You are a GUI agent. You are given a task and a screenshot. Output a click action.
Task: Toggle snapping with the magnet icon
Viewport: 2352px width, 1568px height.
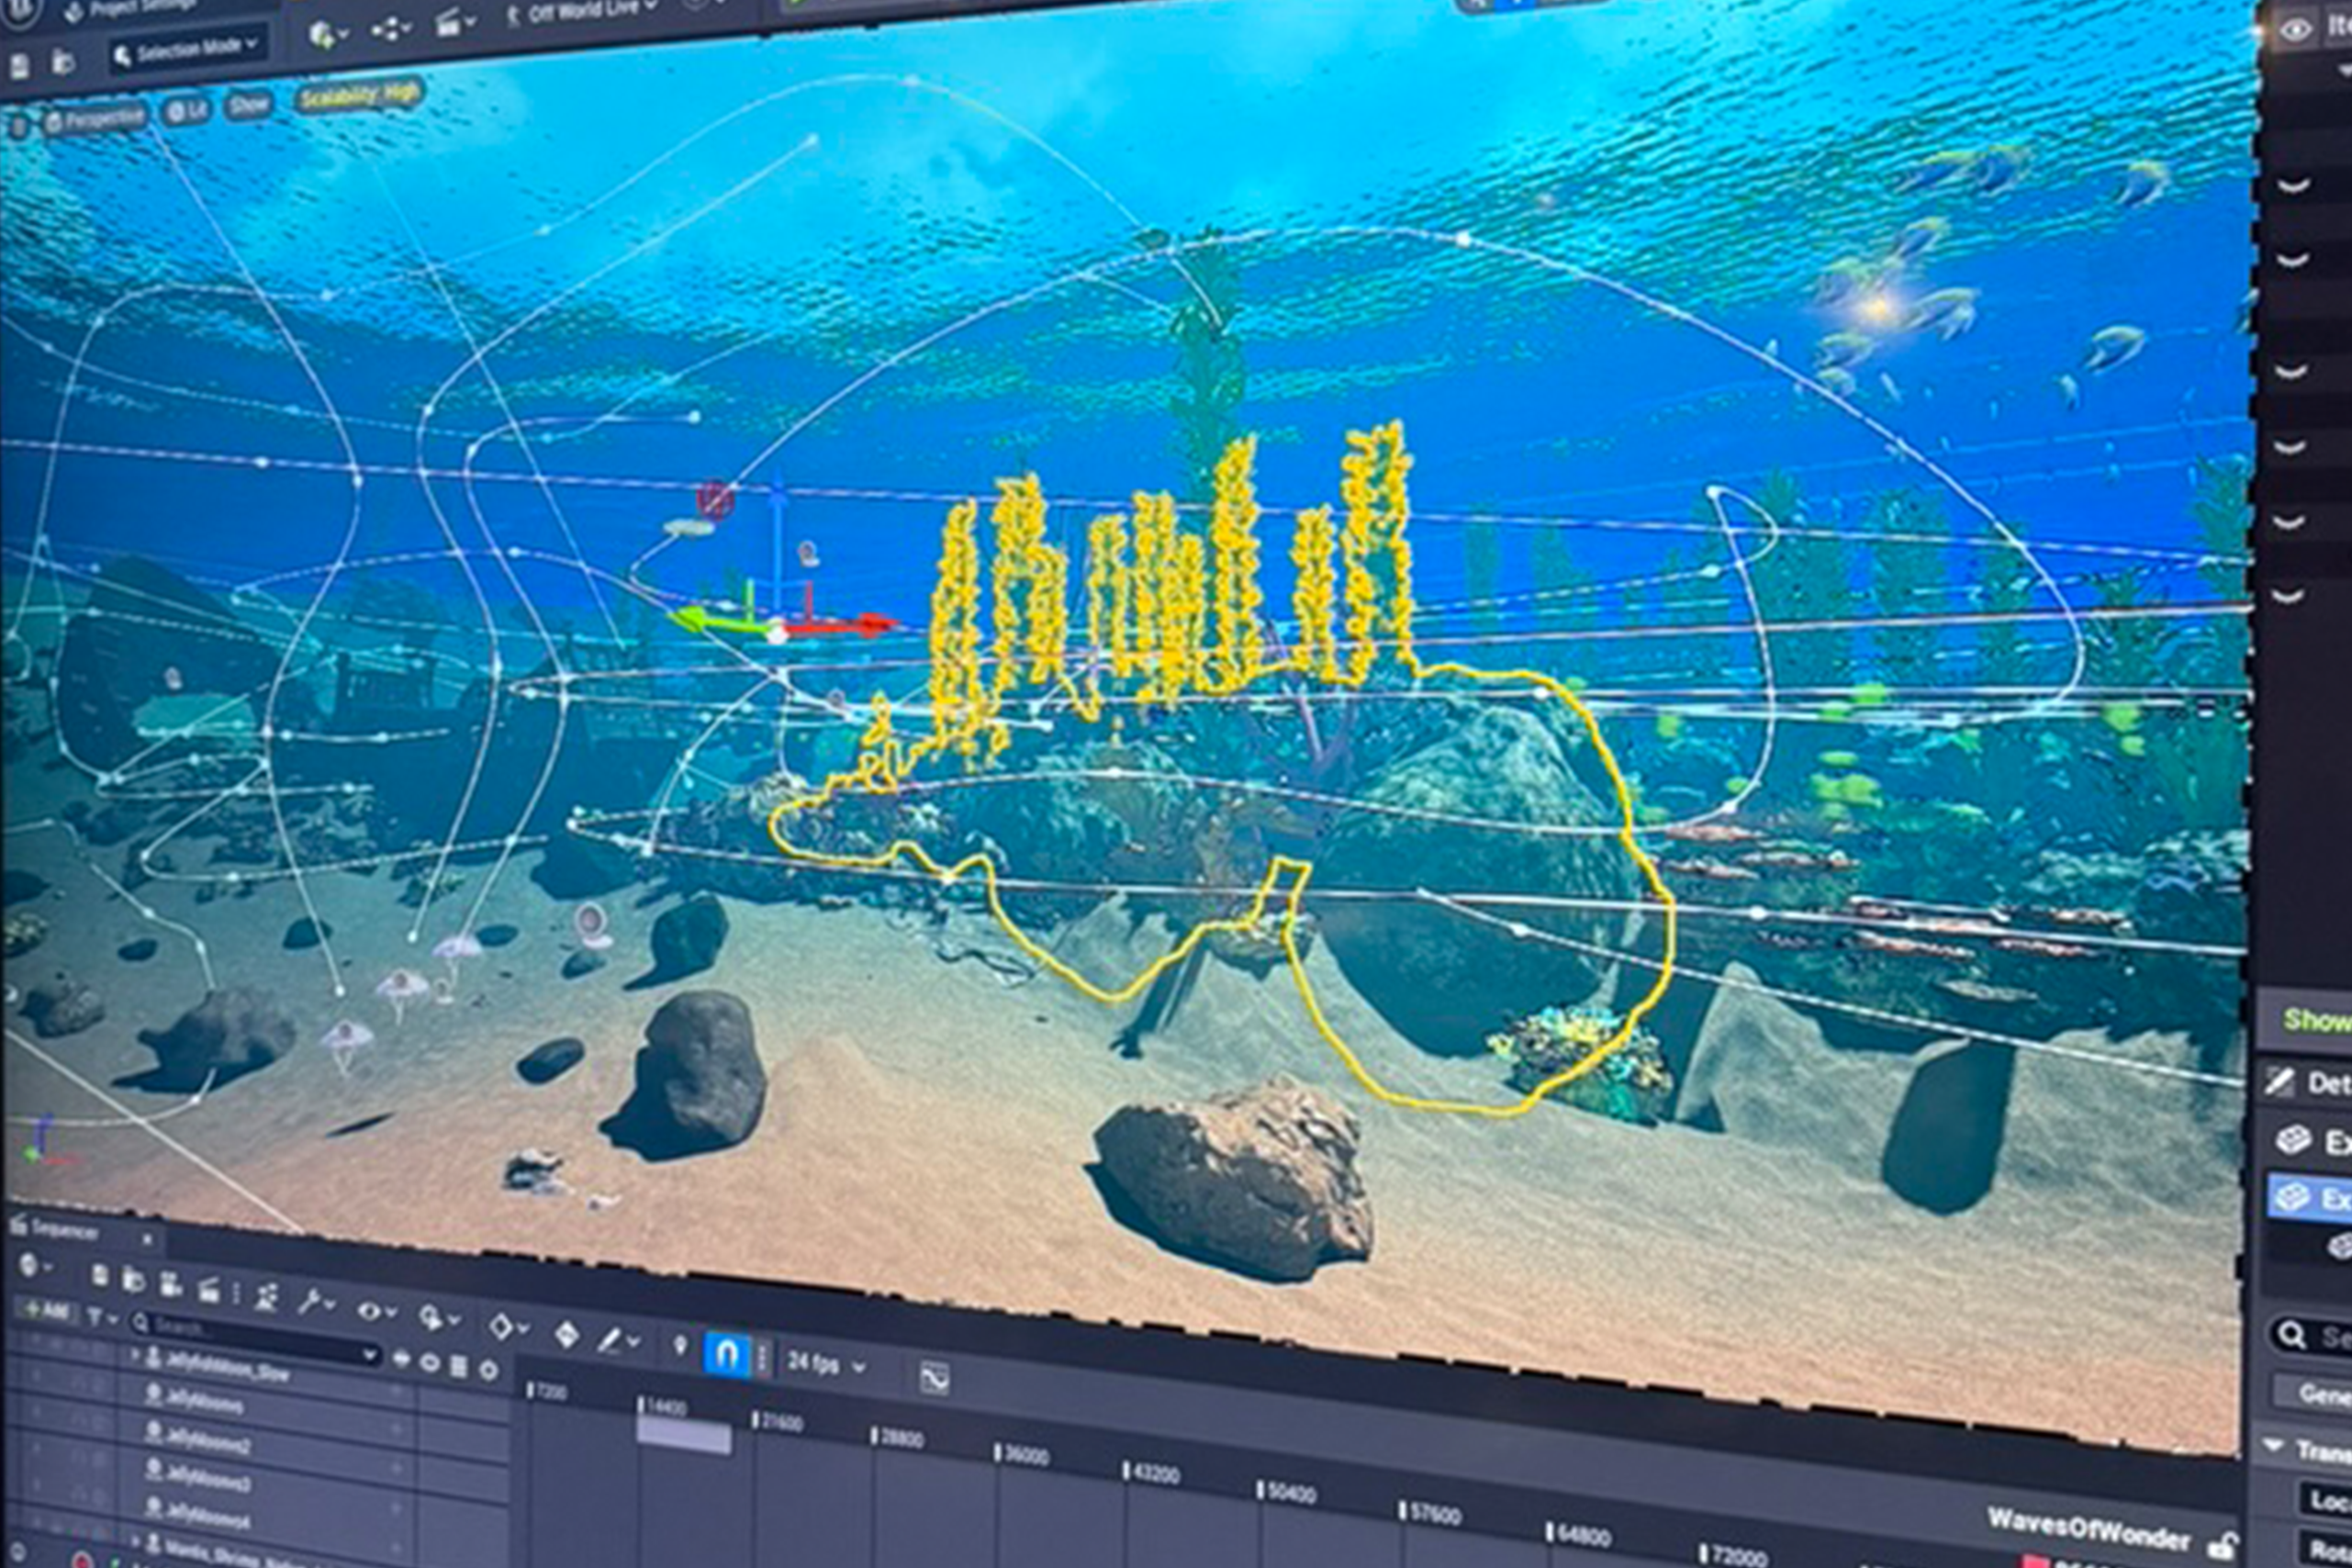tap(730, 1355)
